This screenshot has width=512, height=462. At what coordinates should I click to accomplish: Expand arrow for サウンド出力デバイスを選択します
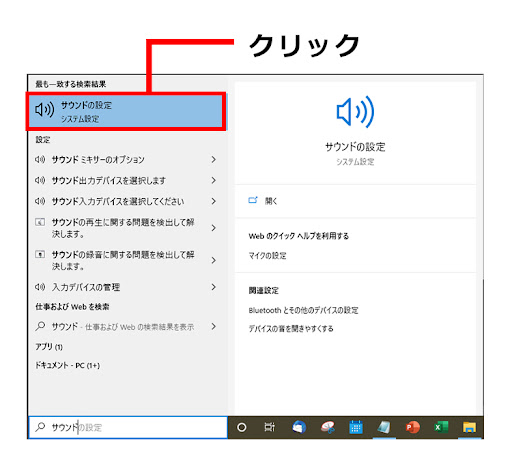(214, 180)
